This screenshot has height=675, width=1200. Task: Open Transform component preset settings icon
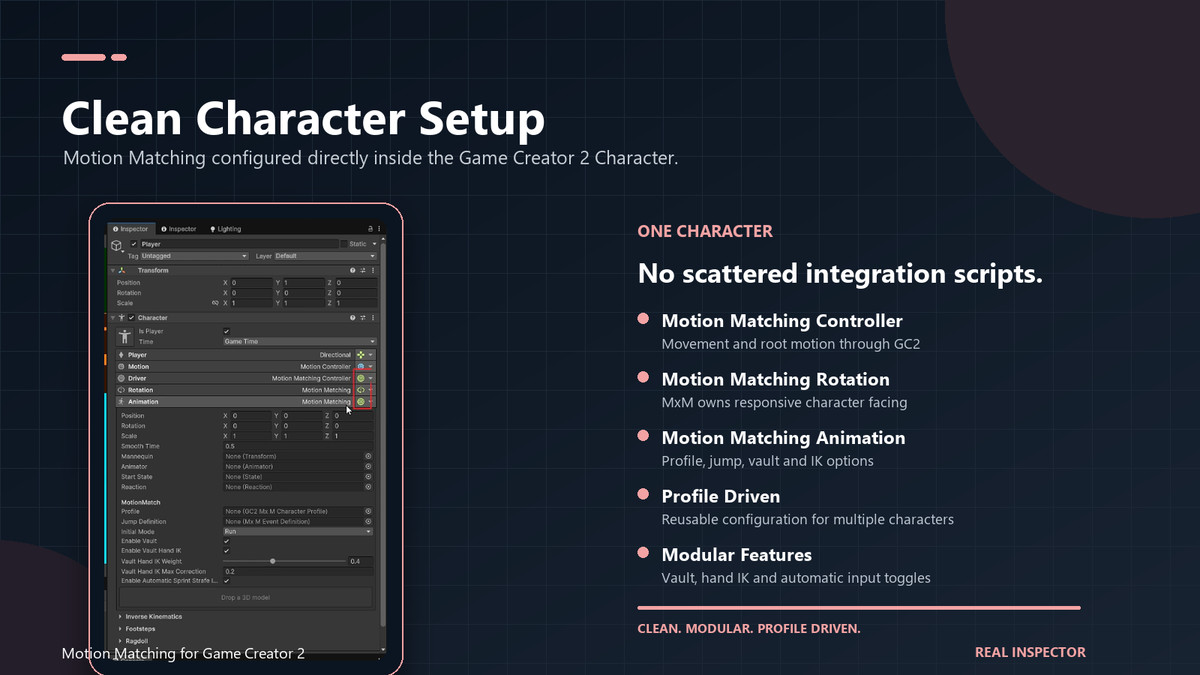363,270
